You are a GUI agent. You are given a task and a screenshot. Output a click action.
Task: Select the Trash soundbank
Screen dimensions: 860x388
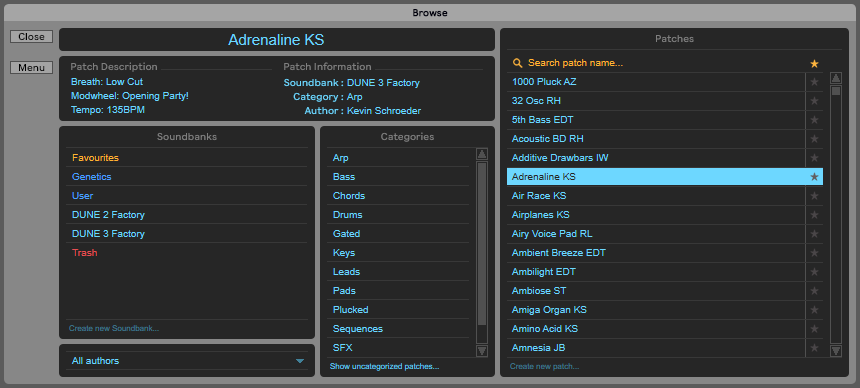pos(186,253)
